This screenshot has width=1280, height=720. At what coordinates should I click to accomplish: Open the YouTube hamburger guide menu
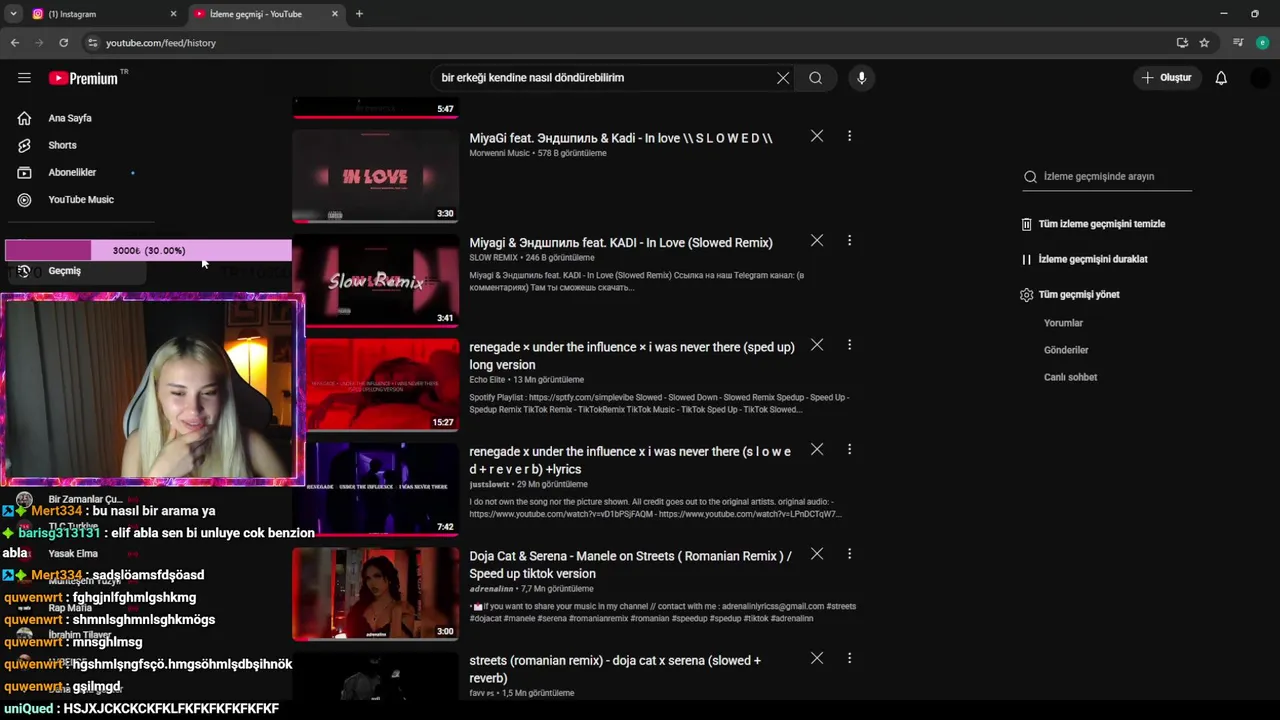[24, 78]
